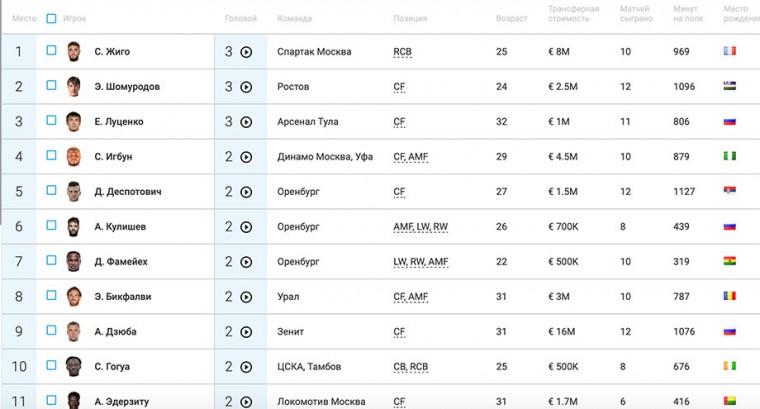Play headed goals video for С. Жиго

246,52
